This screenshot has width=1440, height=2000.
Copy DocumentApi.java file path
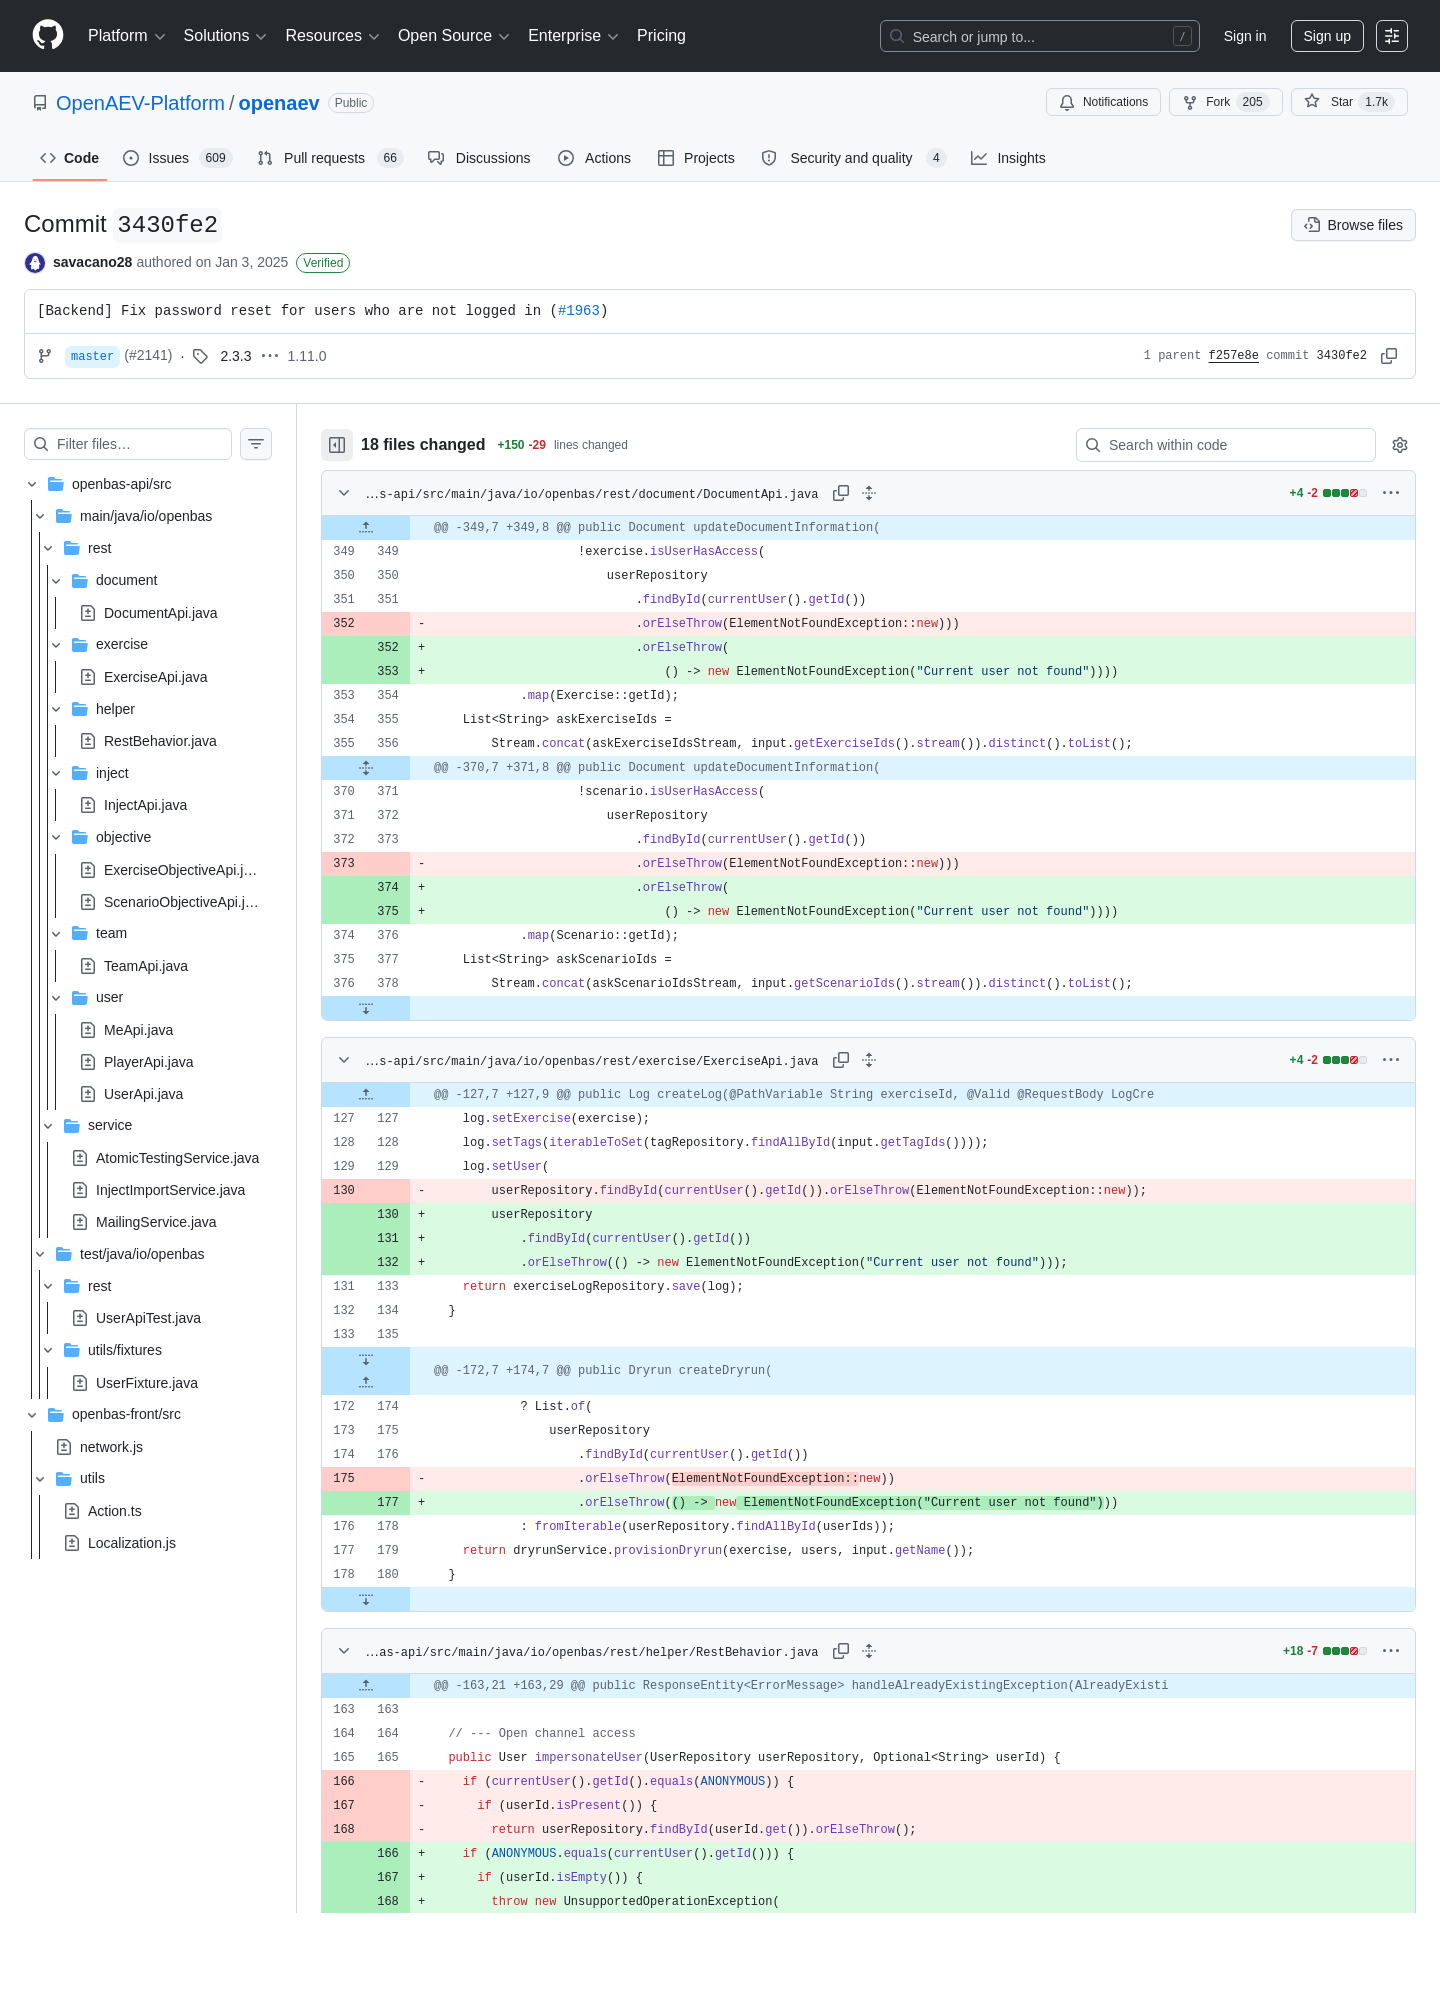pyautogui.click(x=841, y=493)
